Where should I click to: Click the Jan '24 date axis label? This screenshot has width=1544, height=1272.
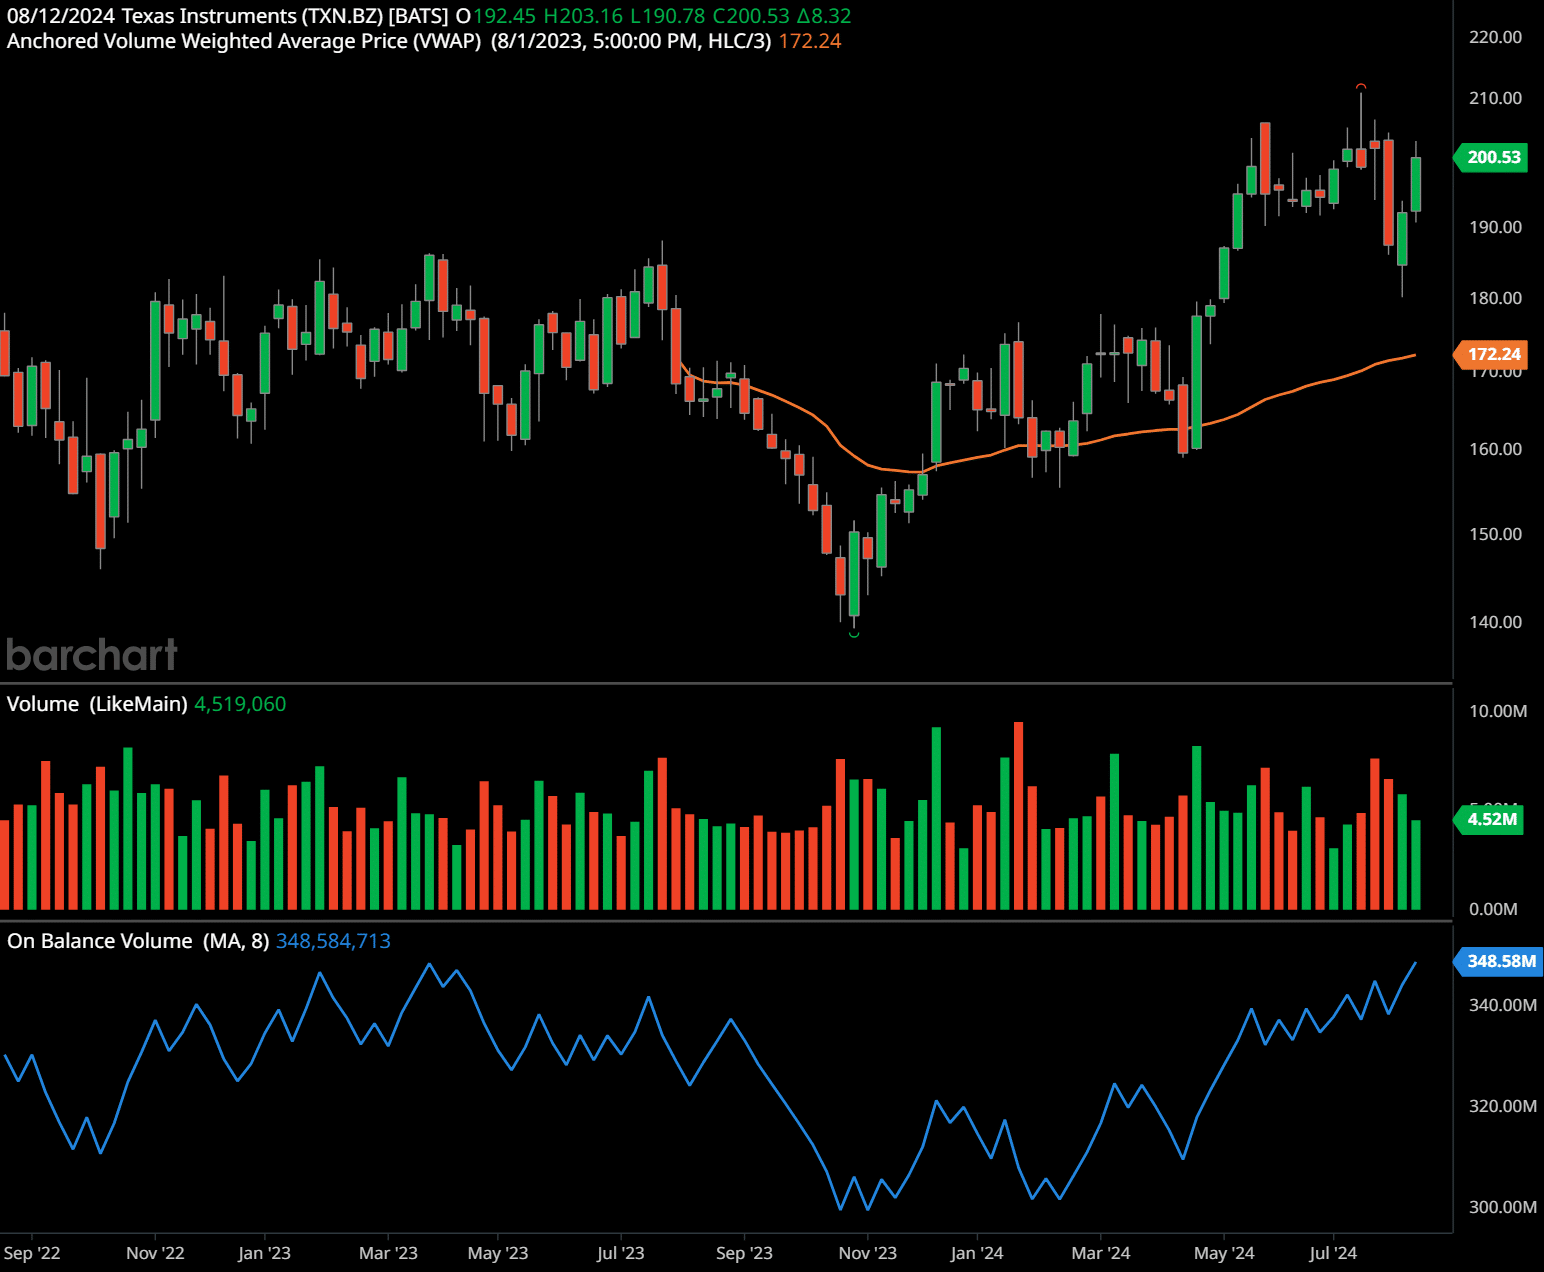[976, 1253]
